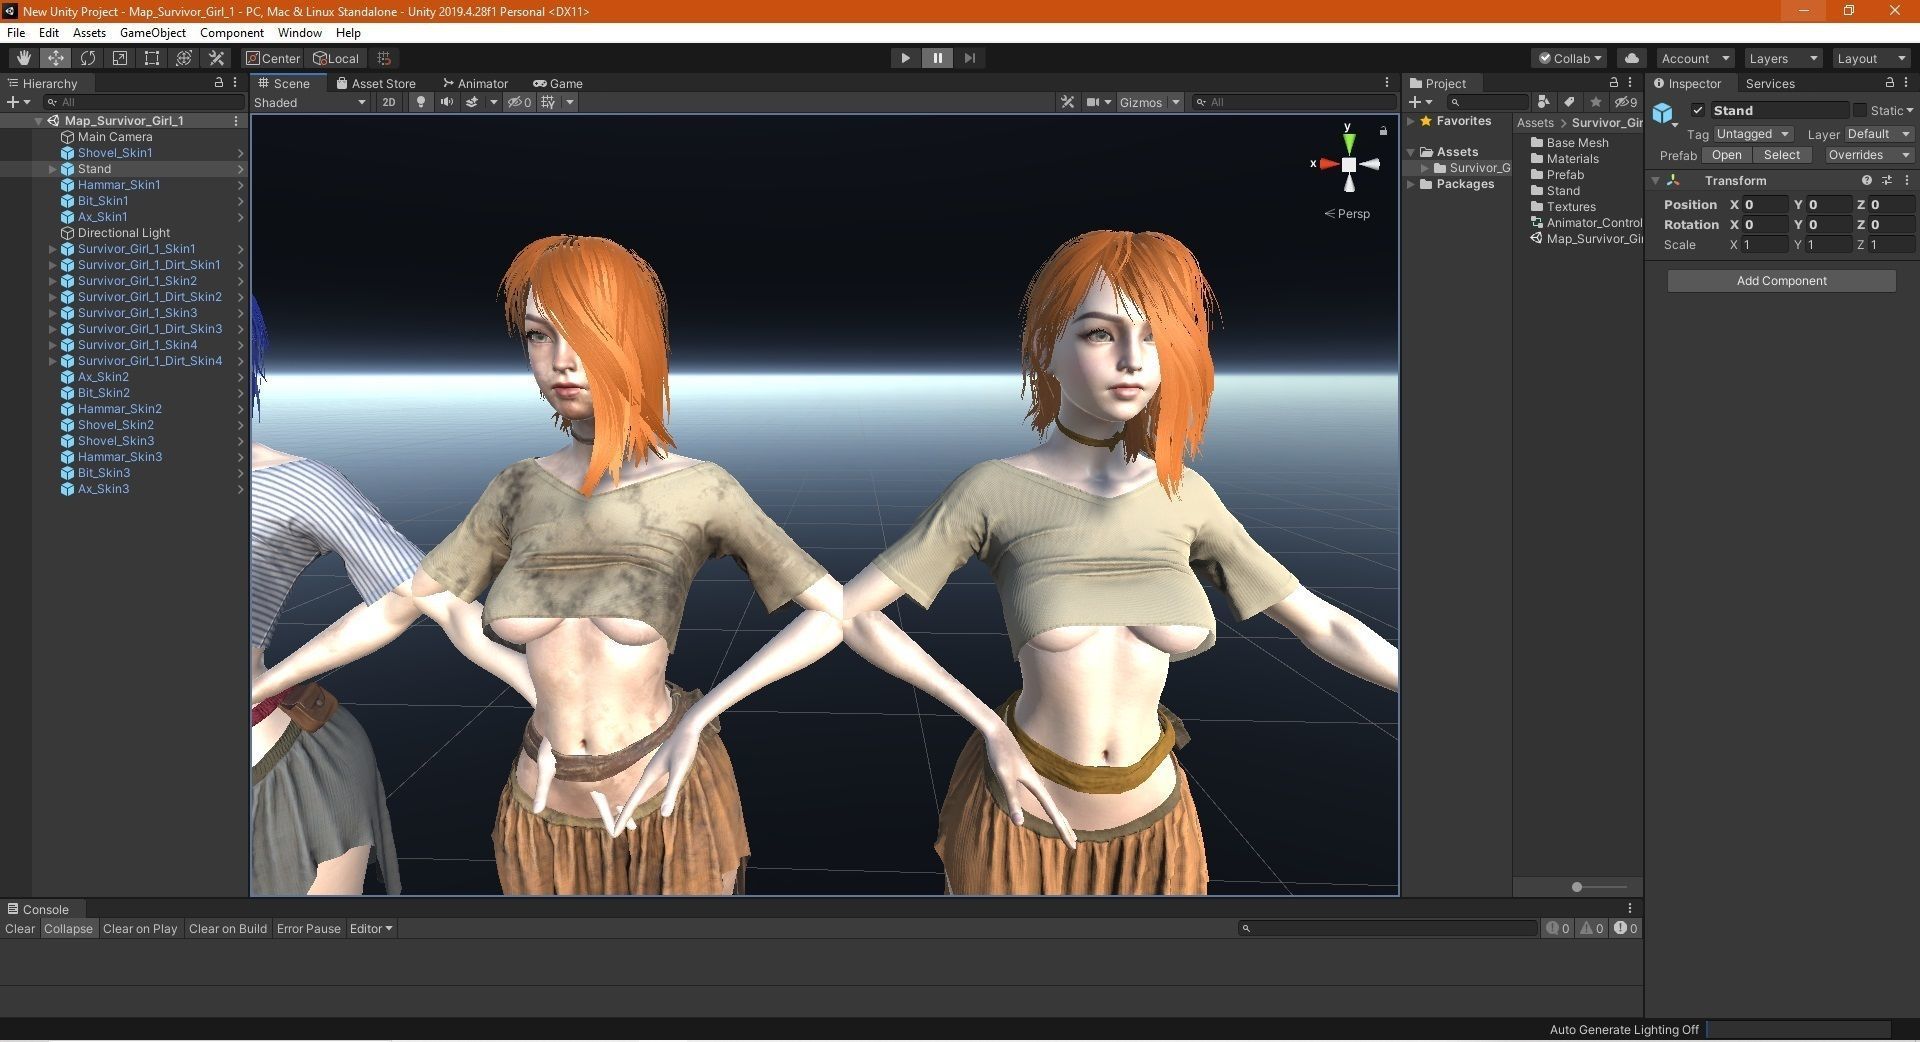1920x1042 pixels.
Task: Open Transform preset settings
Action: pyautogui.click(x=1886, y=180)
